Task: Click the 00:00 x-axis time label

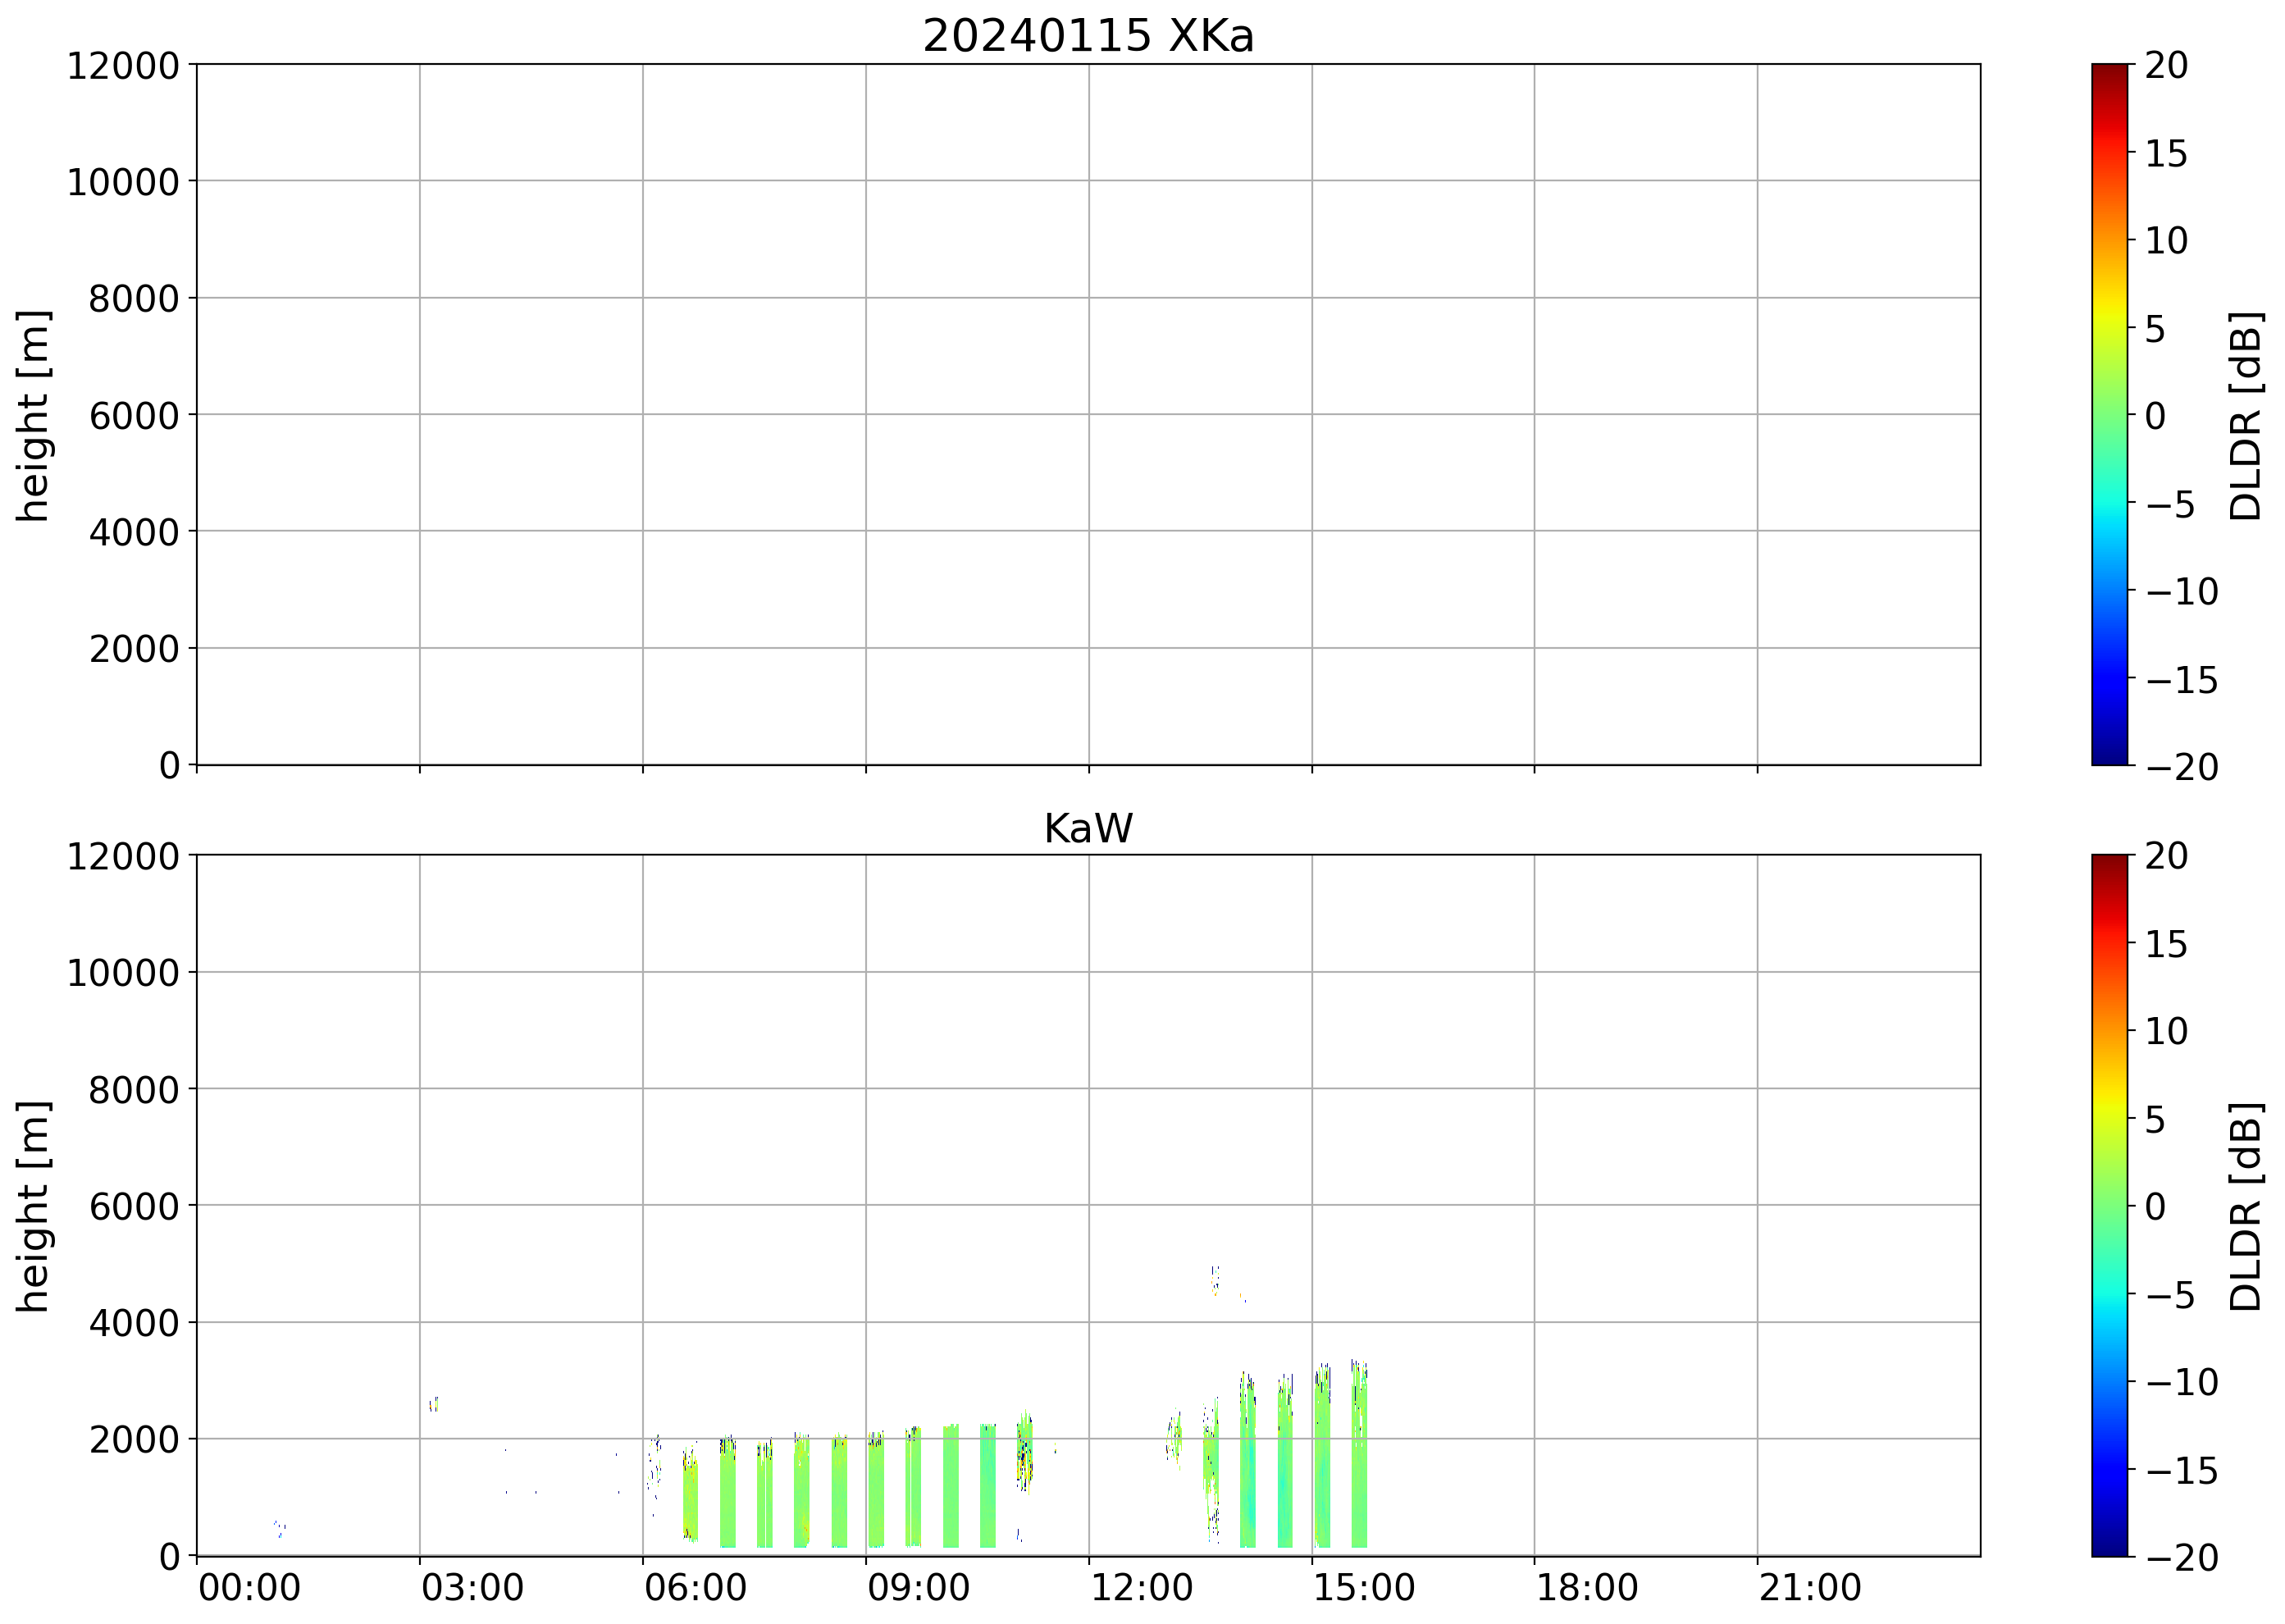Action: [x=249, y=1588]
